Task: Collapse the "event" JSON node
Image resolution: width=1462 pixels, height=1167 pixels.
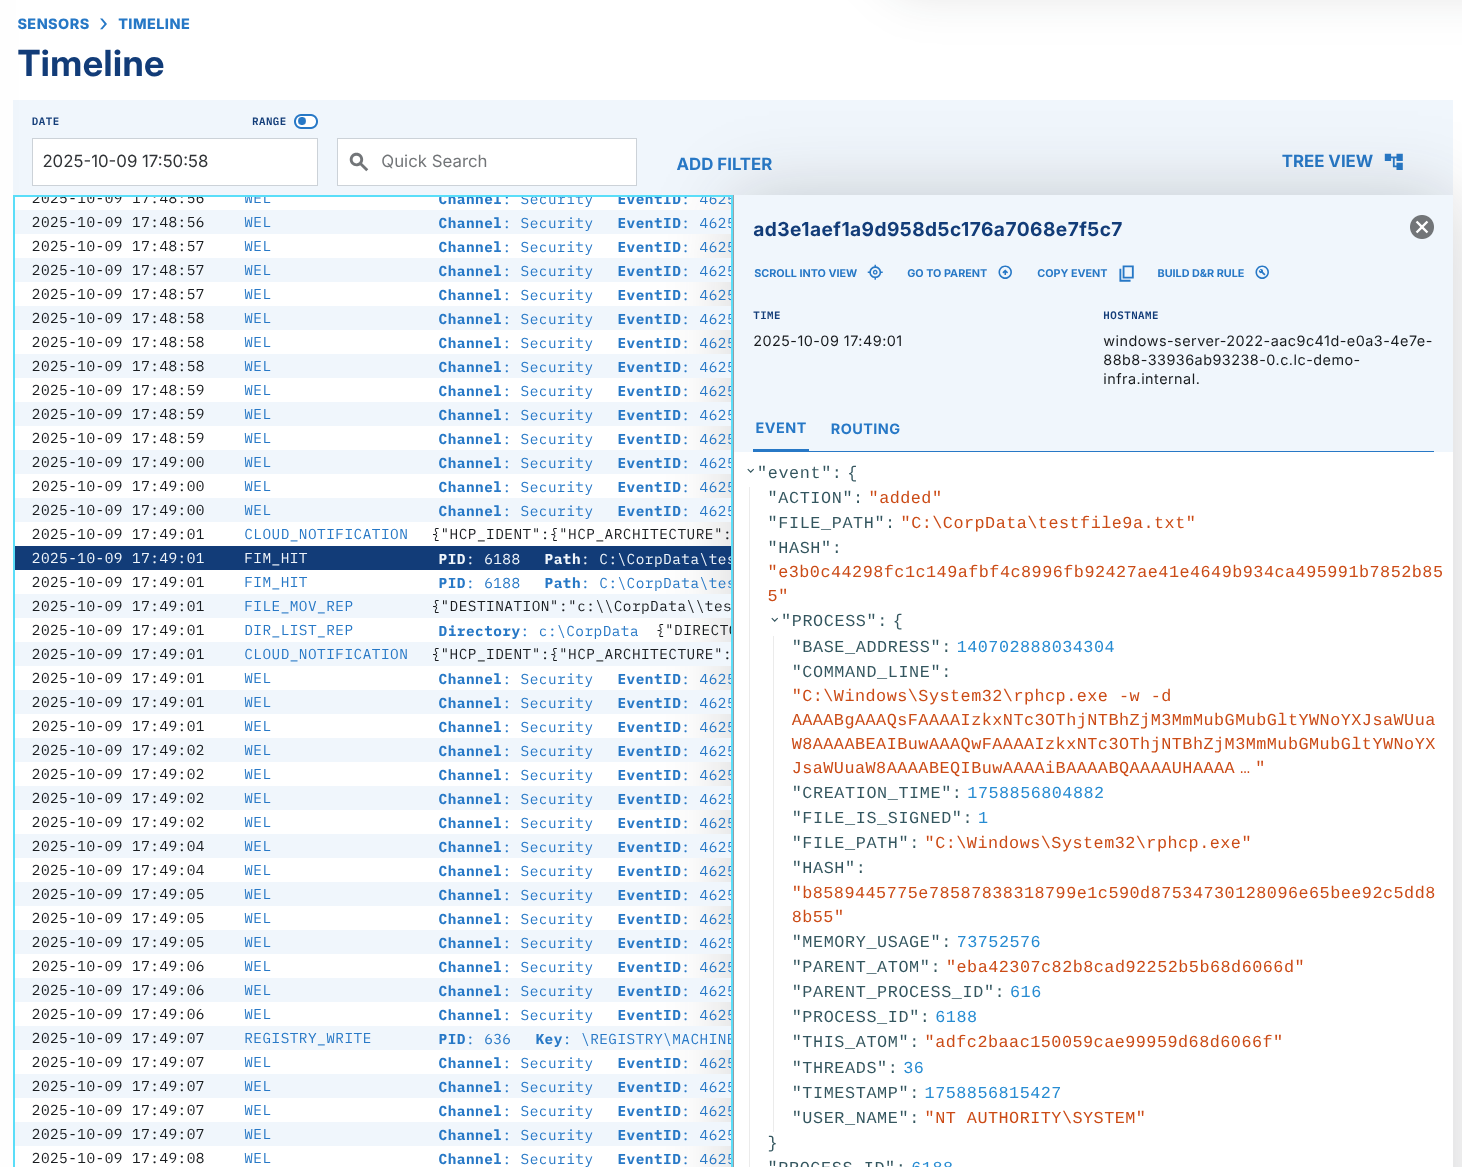Action: [x=751, y=472]
